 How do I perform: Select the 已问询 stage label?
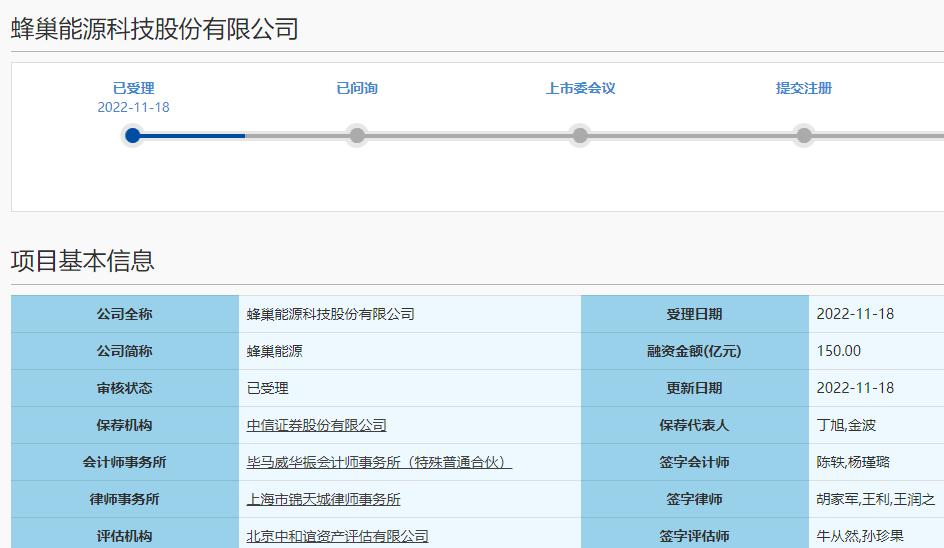click(x=357, y=89)
